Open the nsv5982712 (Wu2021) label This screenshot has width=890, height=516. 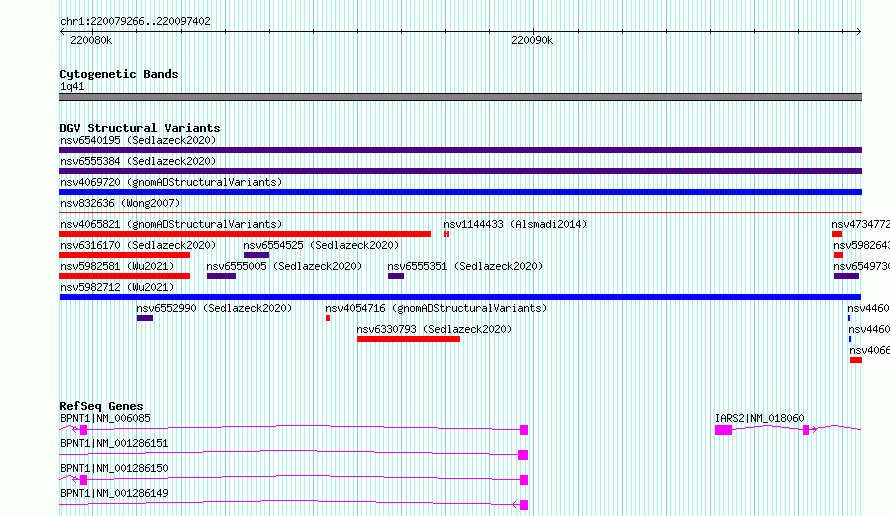pos(117,287)
